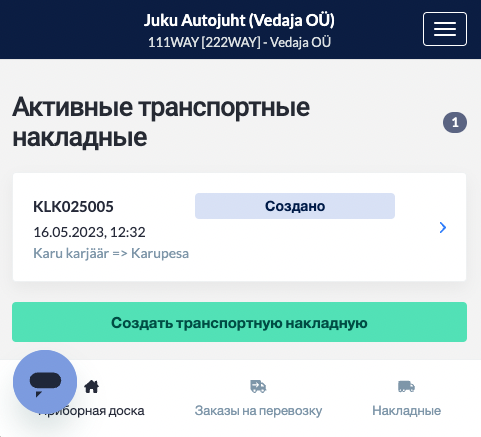Click the date 16.05.2023, 12:32
Screen dimensions: 481x437
click(89, 232)
